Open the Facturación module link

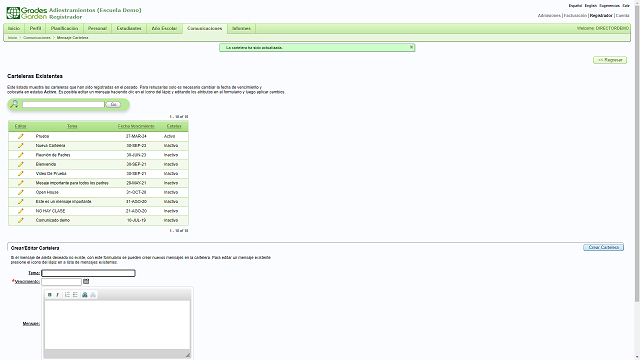(575, 16)
